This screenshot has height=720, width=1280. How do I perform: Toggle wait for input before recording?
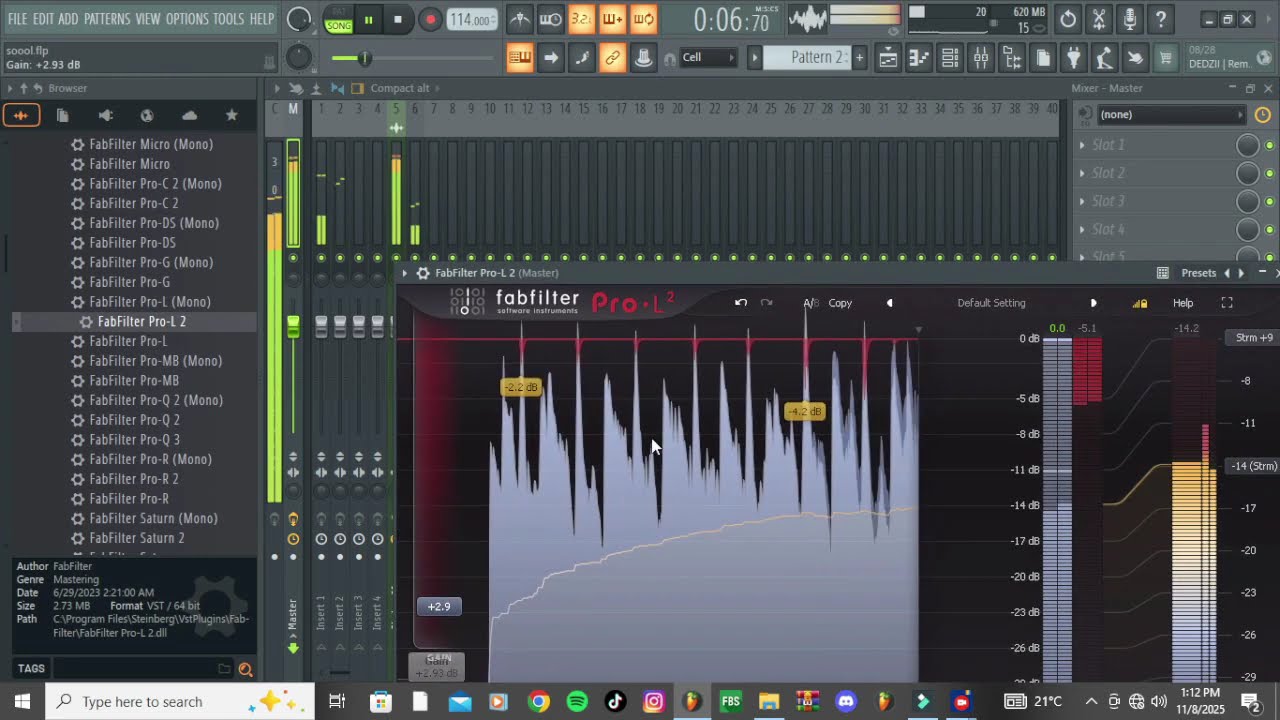click(550, 19)
